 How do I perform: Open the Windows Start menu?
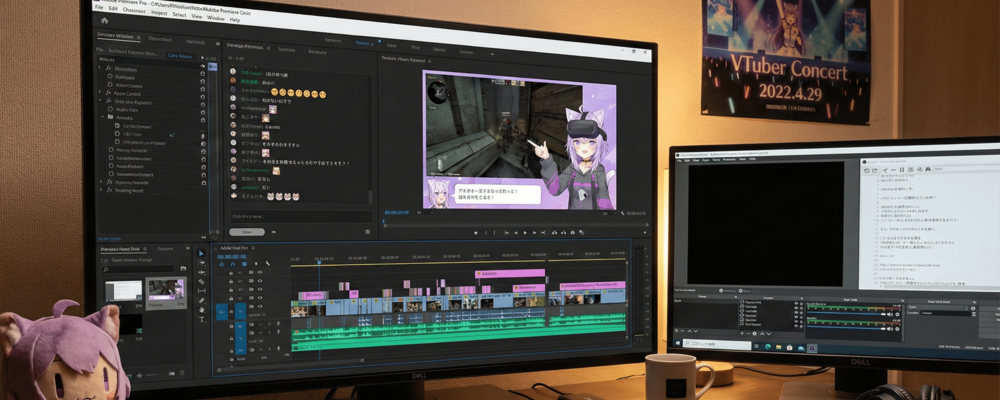[678, 343]
